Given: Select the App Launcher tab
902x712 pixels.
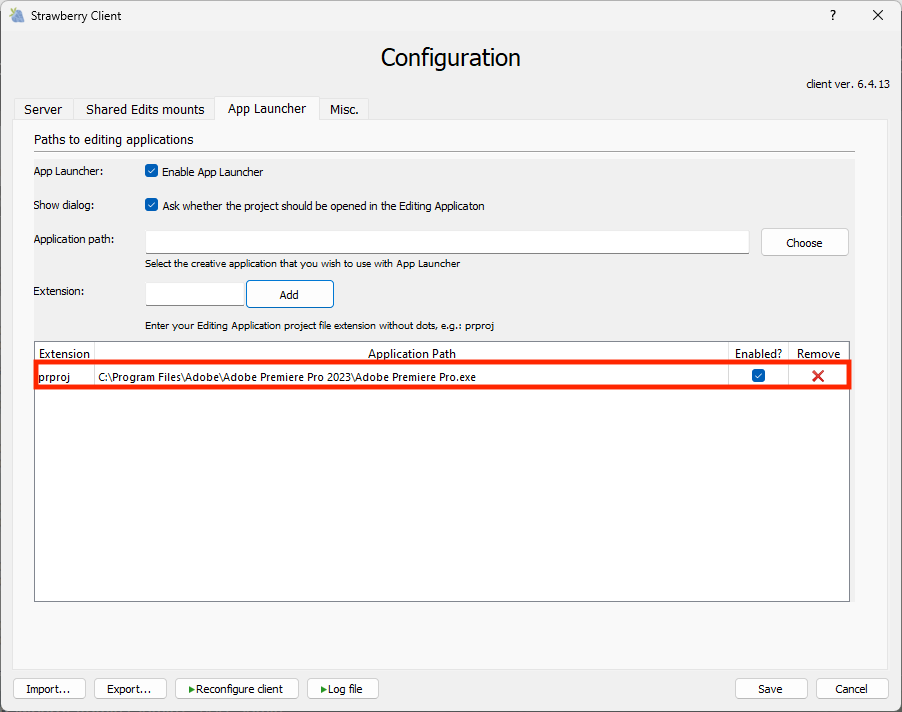Looking at the screenshot, I should 267,109.
